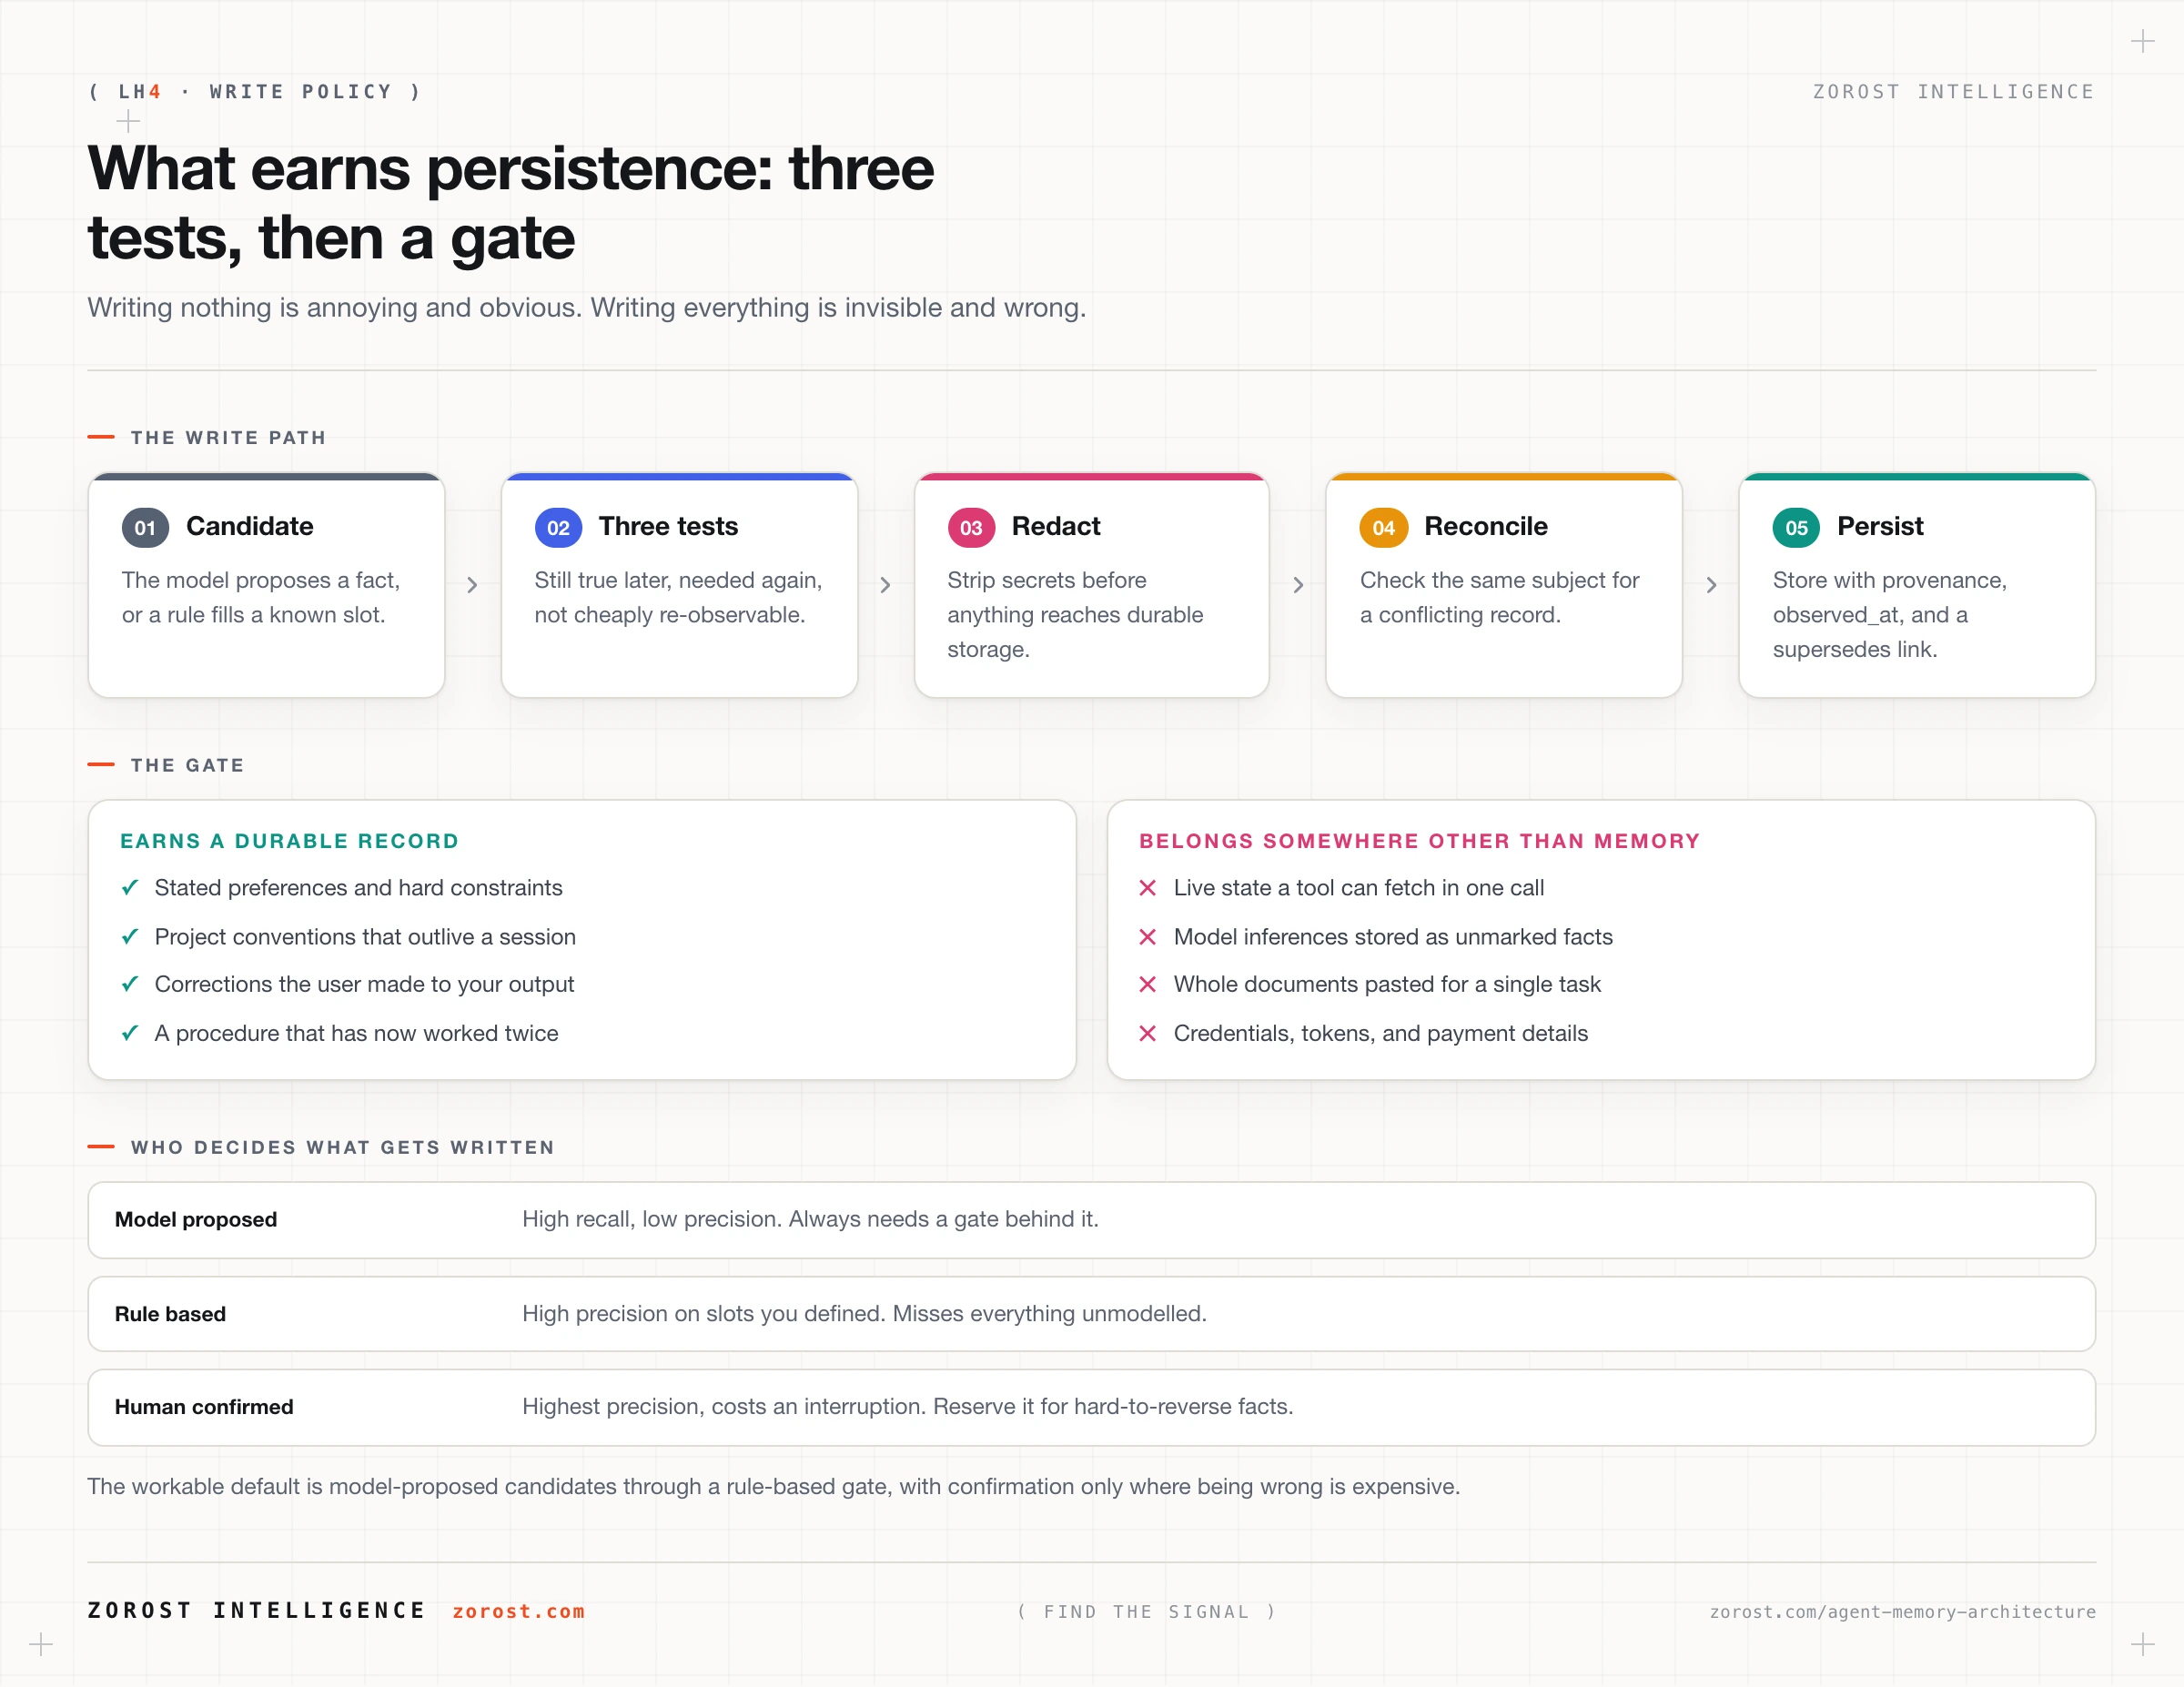
Task: Click the chevron between Reconcile and Persist
Action: pyautogui.click(x=1711, y=585)
